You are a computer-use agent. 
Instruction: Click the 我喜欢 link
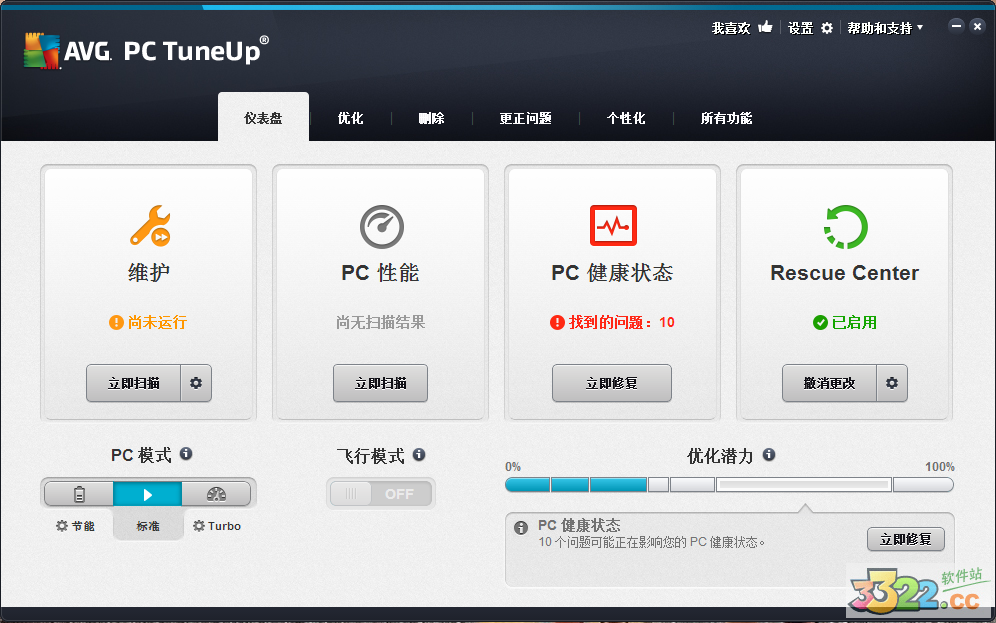click(731, 28)
